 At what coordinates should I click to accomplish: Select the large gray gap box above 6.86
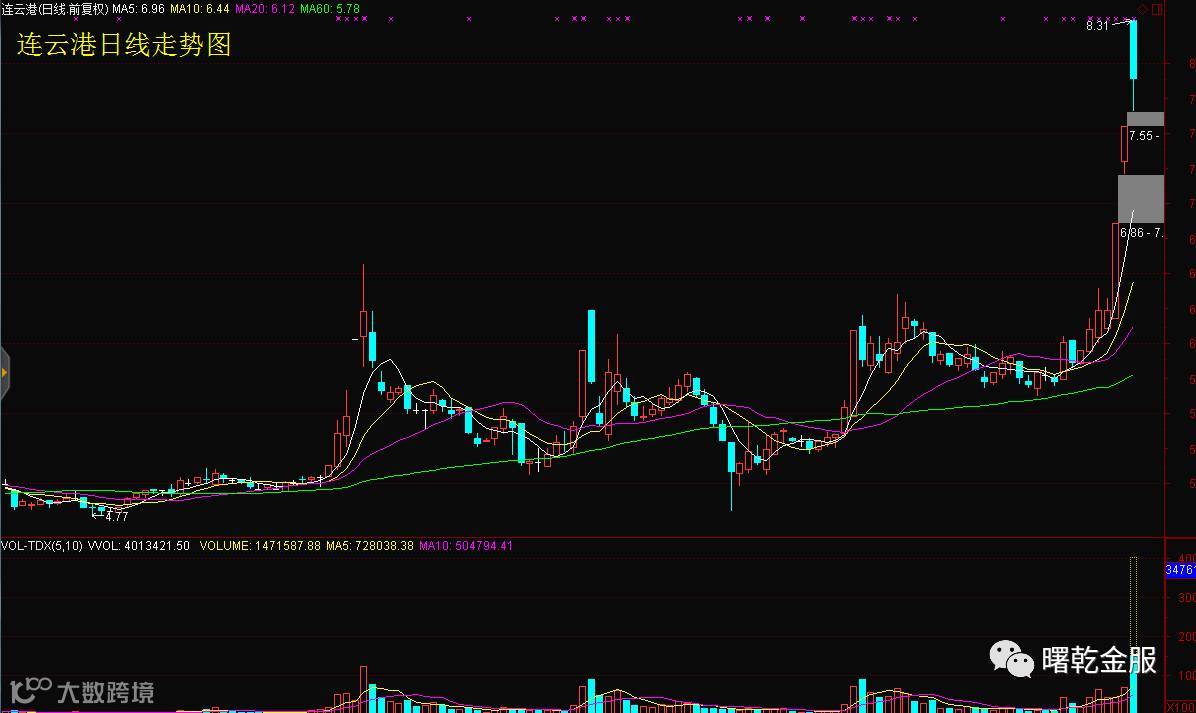coord(1141,199)
